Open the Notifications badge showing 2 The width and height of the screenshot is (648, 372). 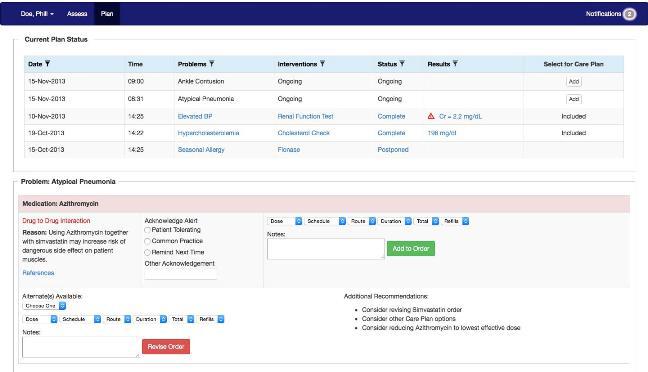pyautogui.click(x=629, y=14)
